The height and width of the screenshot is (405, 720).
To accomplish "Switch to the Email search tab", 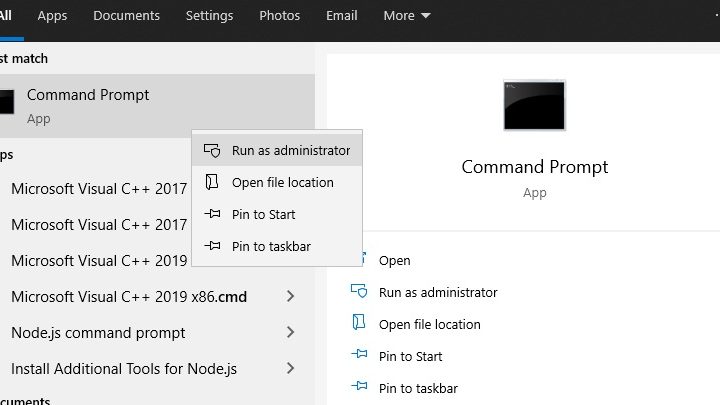I will [x=342, y=16].
